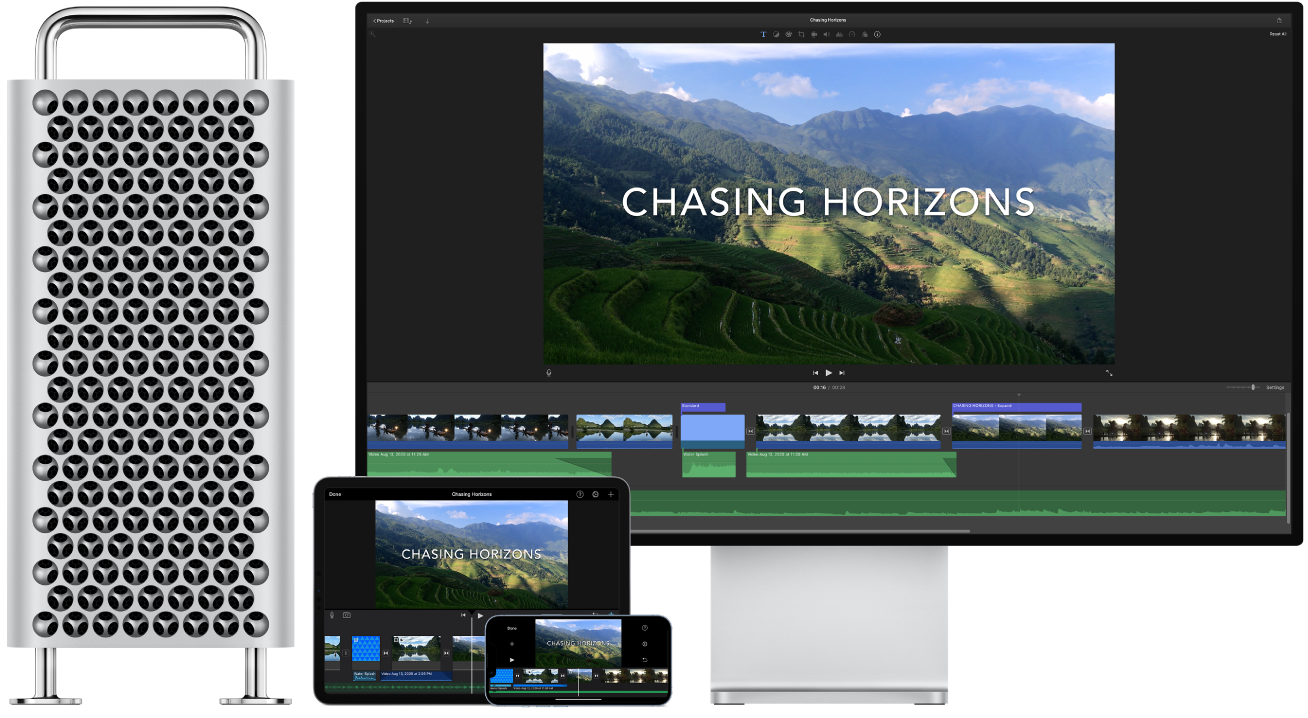Tap Done on the iPad project
1308x718 pixels.
pyautogui.click(x=336, y=494)
